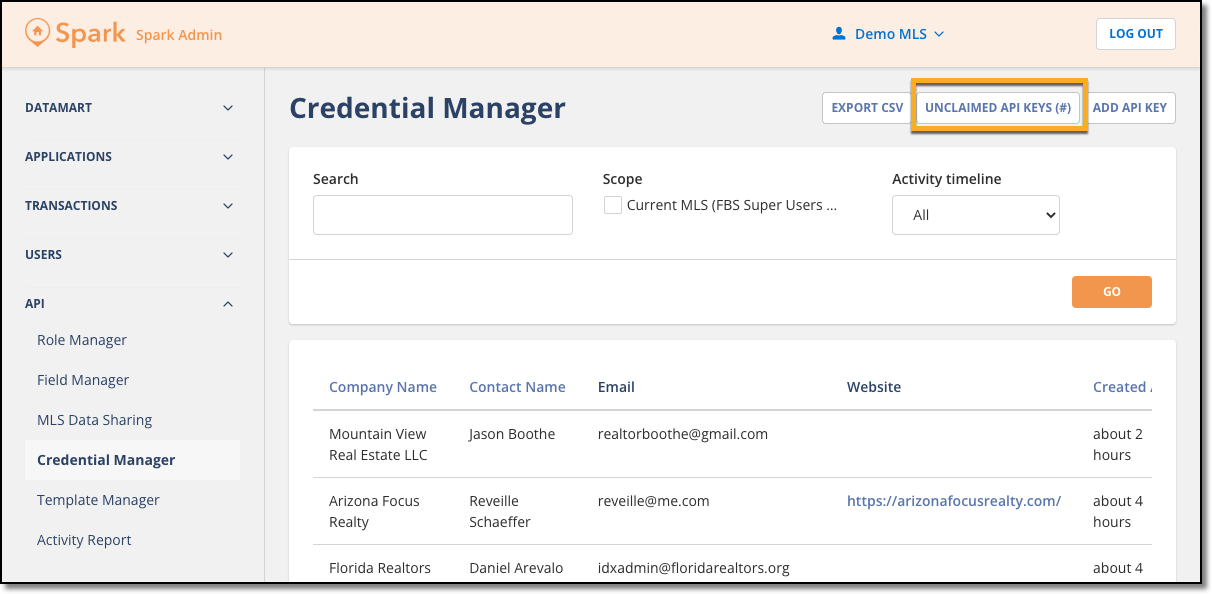
Task: Open the arizonafocusrealty.com website link
Action: [954, 501]
